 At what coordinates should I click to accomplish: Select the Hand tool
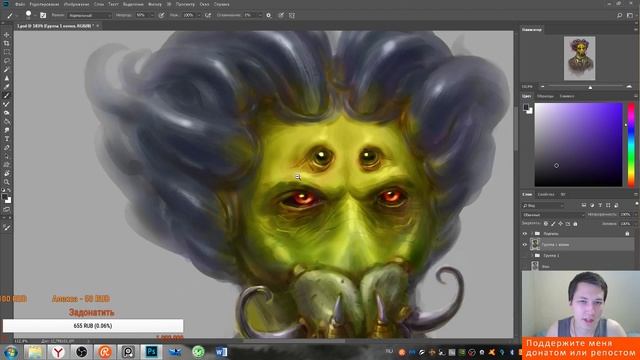coord(7,173)
